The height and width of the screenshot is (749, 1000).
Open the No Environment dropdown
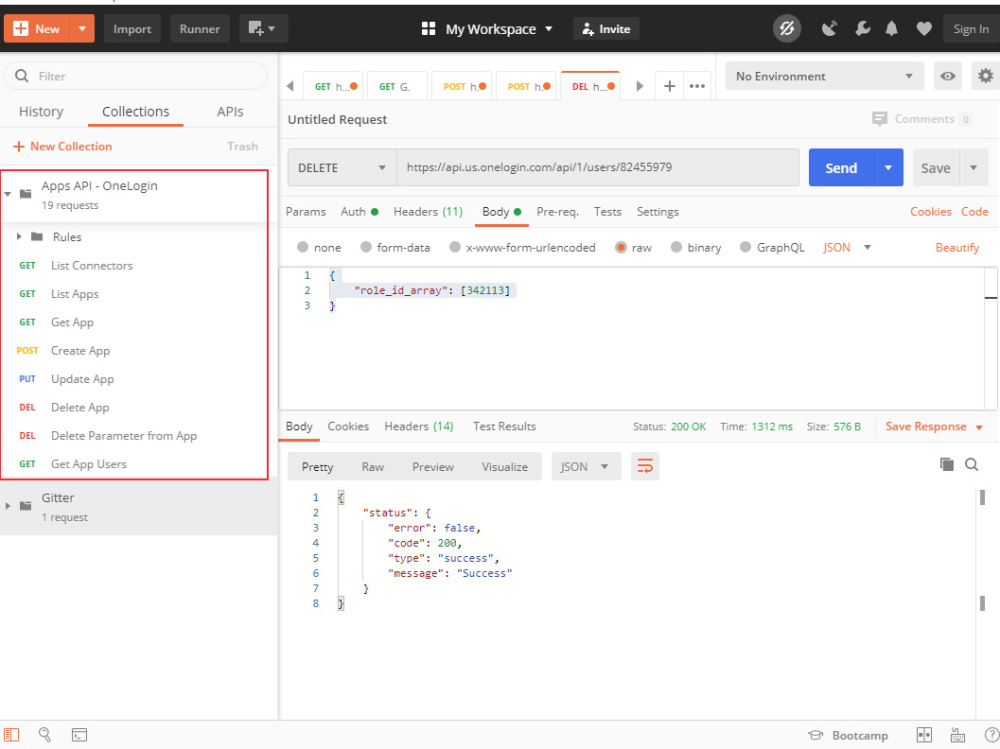[824, 77]
